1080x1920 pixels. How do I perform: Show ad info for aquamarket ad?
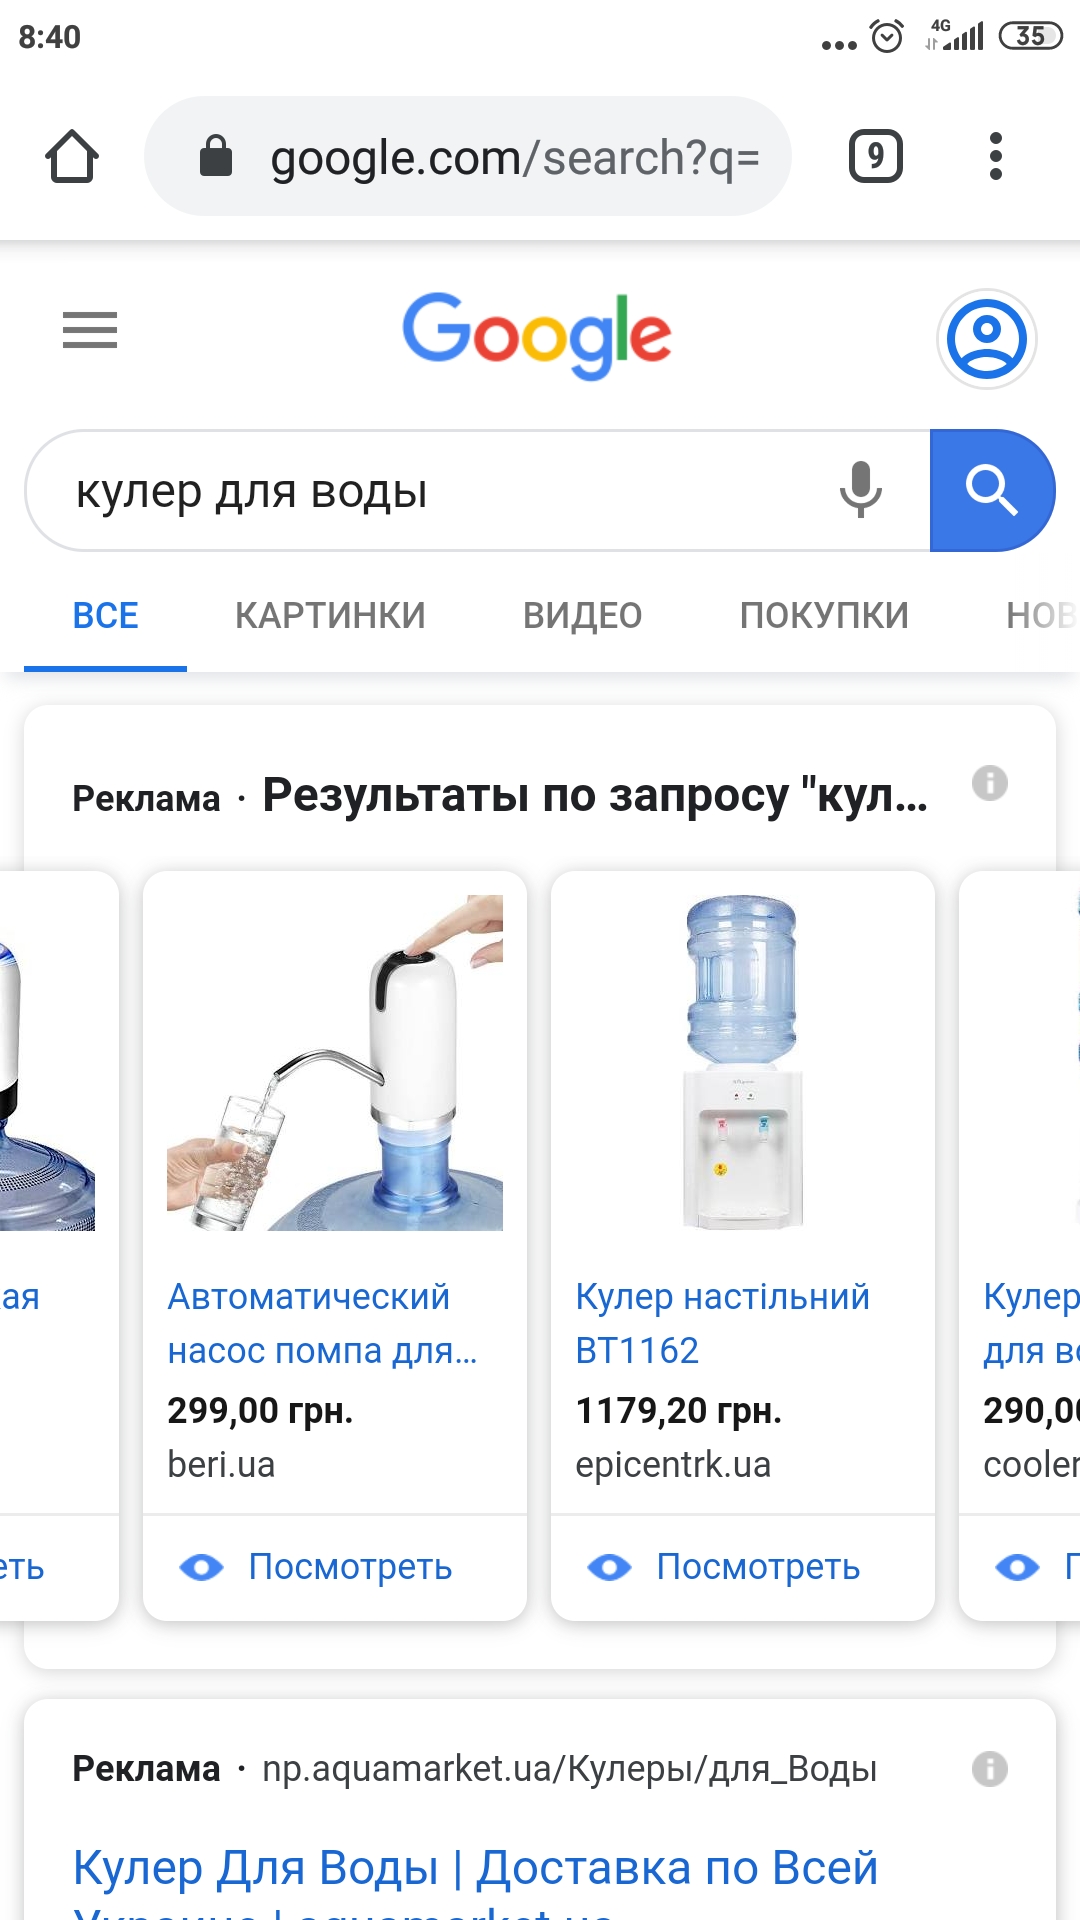(990, 1768)
